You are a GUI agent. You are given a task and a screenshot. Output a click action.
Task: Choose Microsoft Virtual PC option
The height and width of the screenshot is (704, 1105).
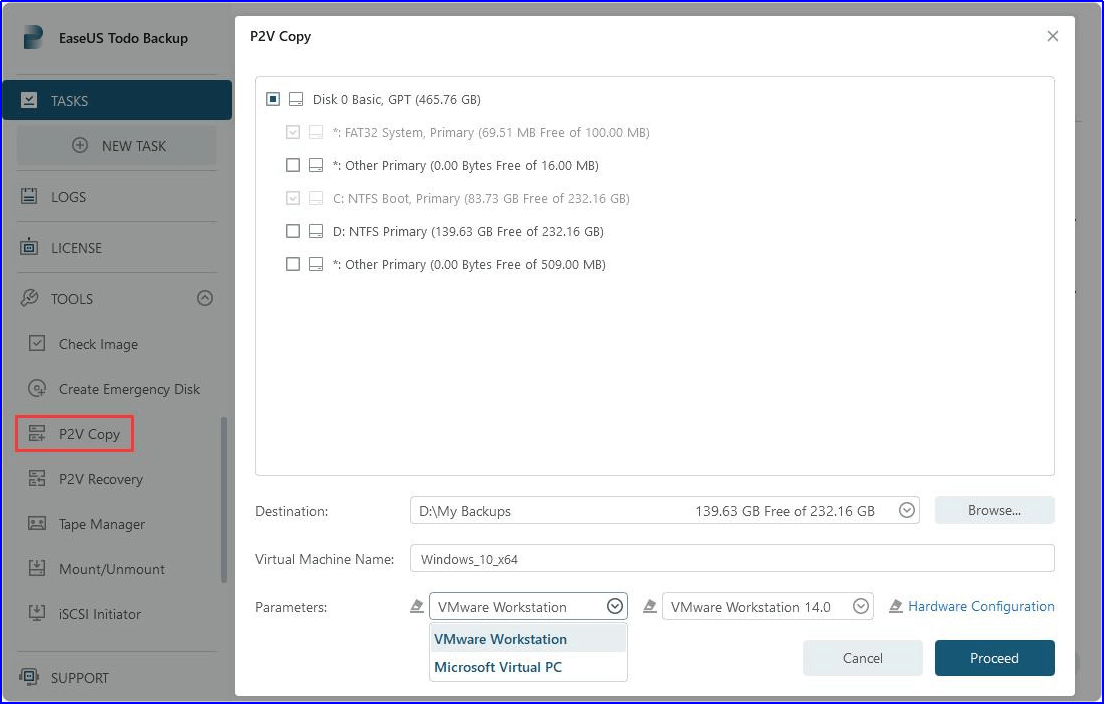[528, 667]
